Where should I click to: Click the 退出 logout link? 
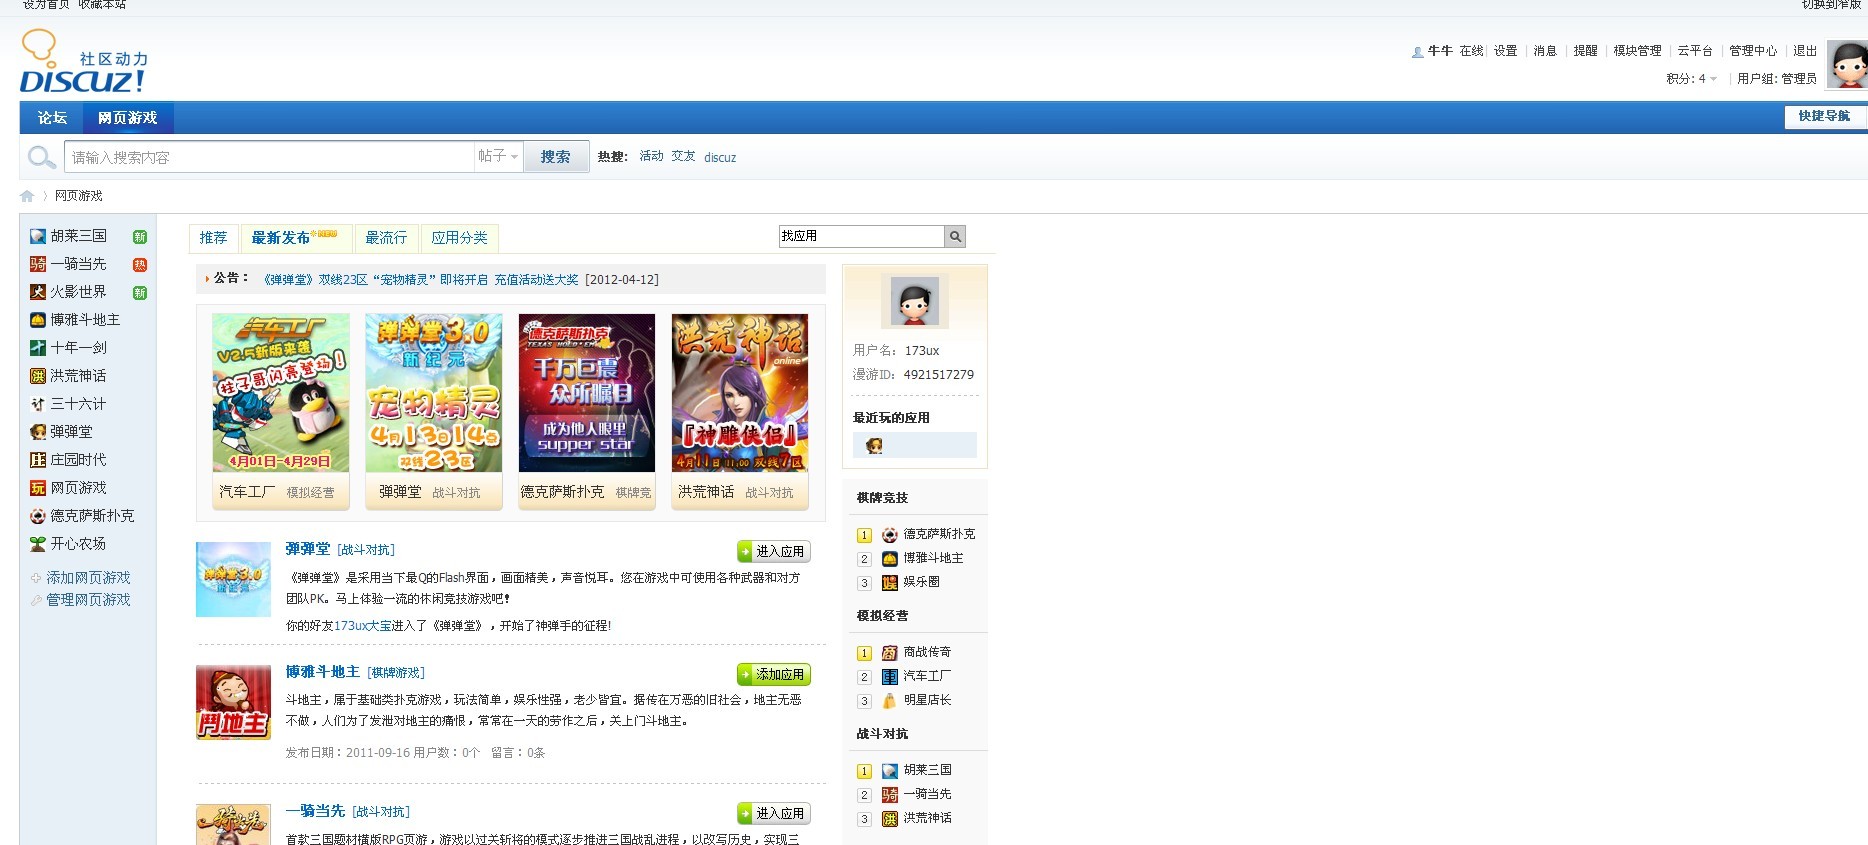(x=1804, y=51)
